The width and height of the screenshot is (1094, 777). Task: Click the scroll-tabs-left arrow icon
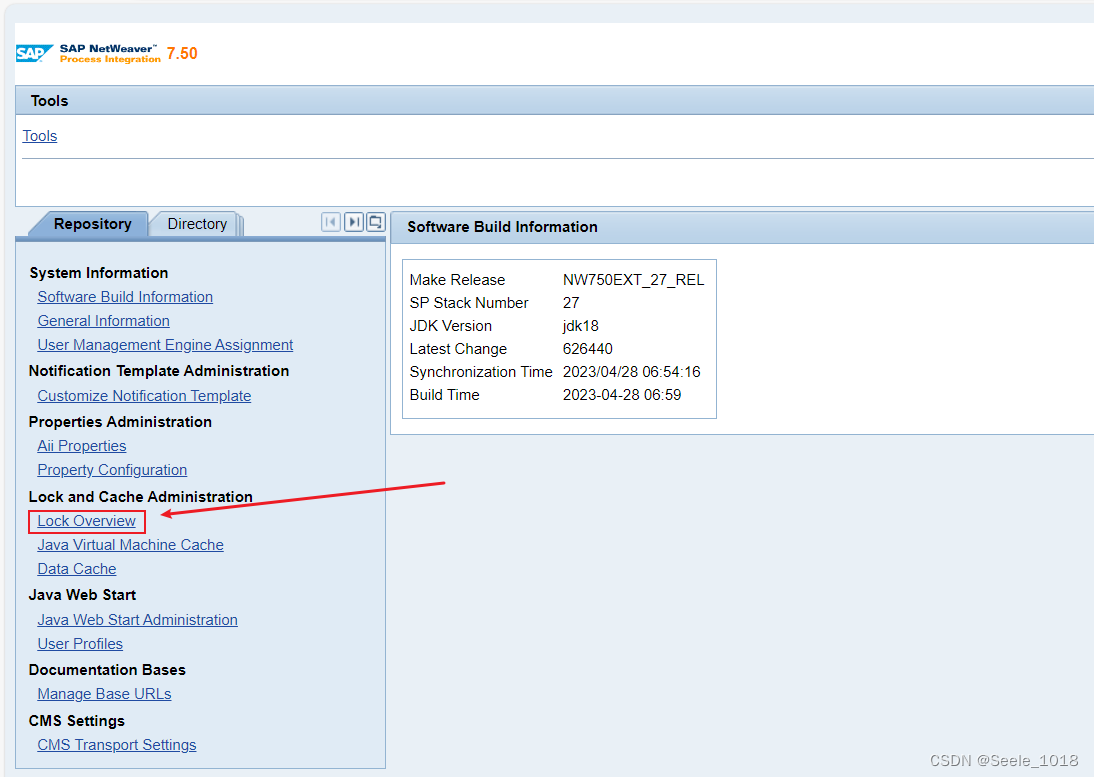(x=331, y=222)
